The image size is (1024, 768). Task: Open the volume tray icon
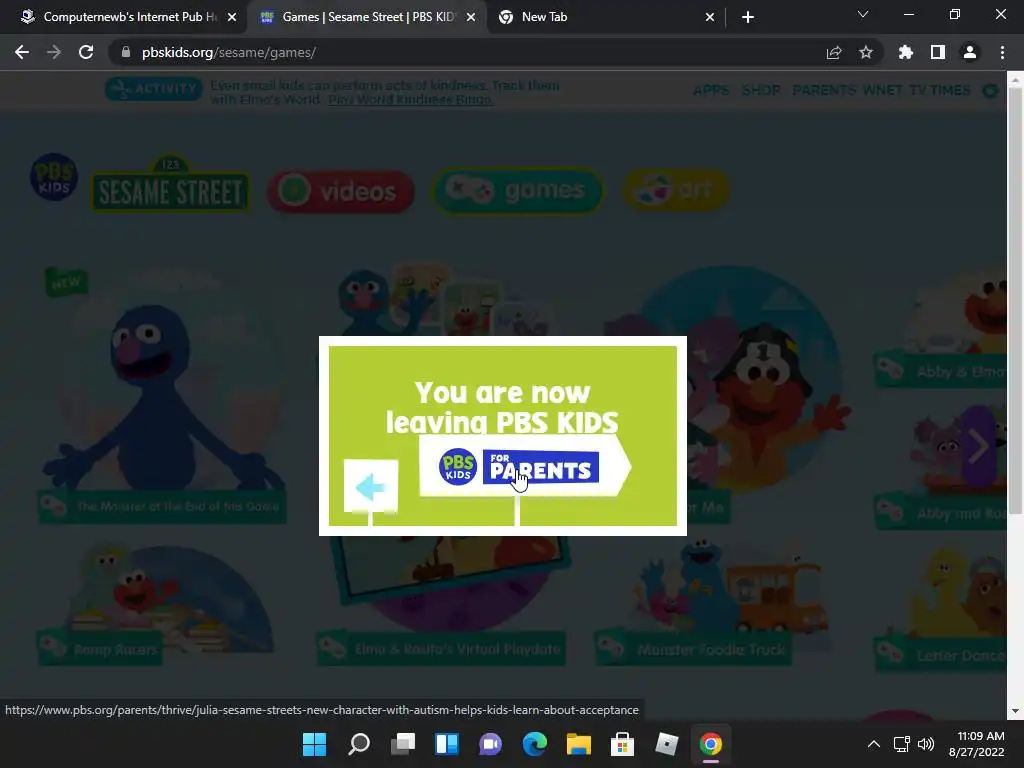tap(926, 744)
